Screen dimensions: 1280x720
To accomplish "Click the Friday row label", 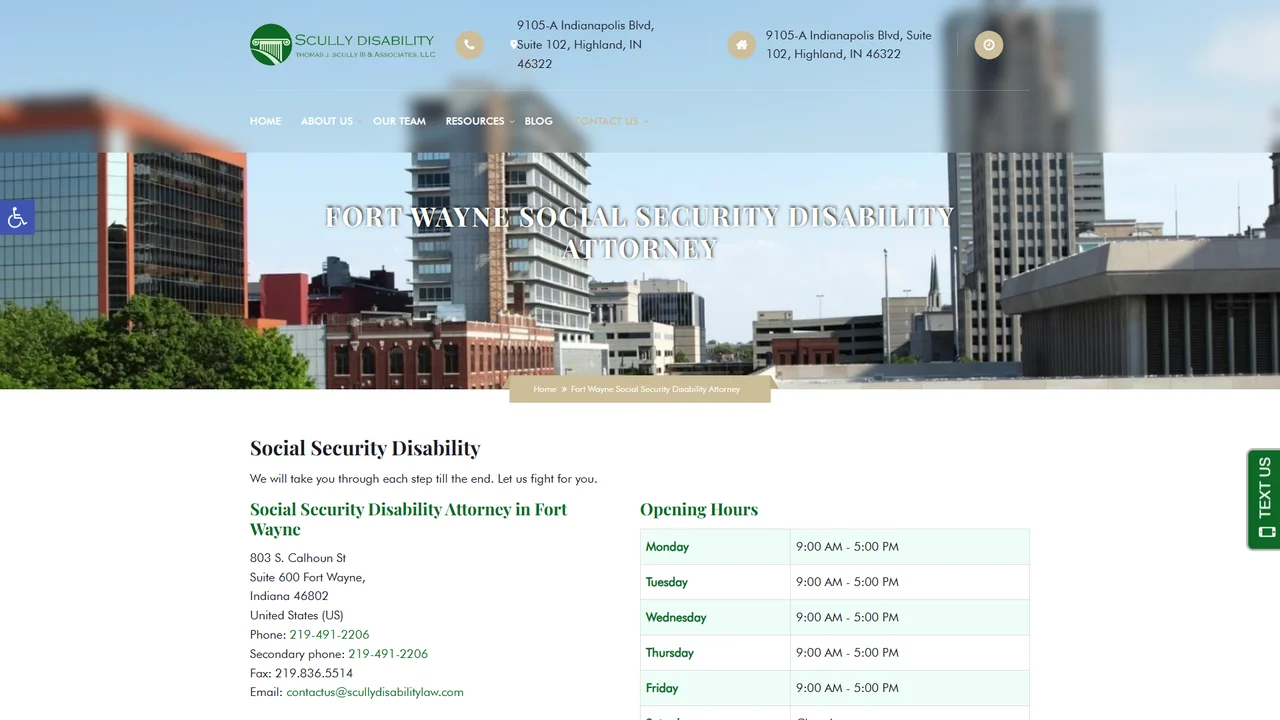I will tap(662, 688).
